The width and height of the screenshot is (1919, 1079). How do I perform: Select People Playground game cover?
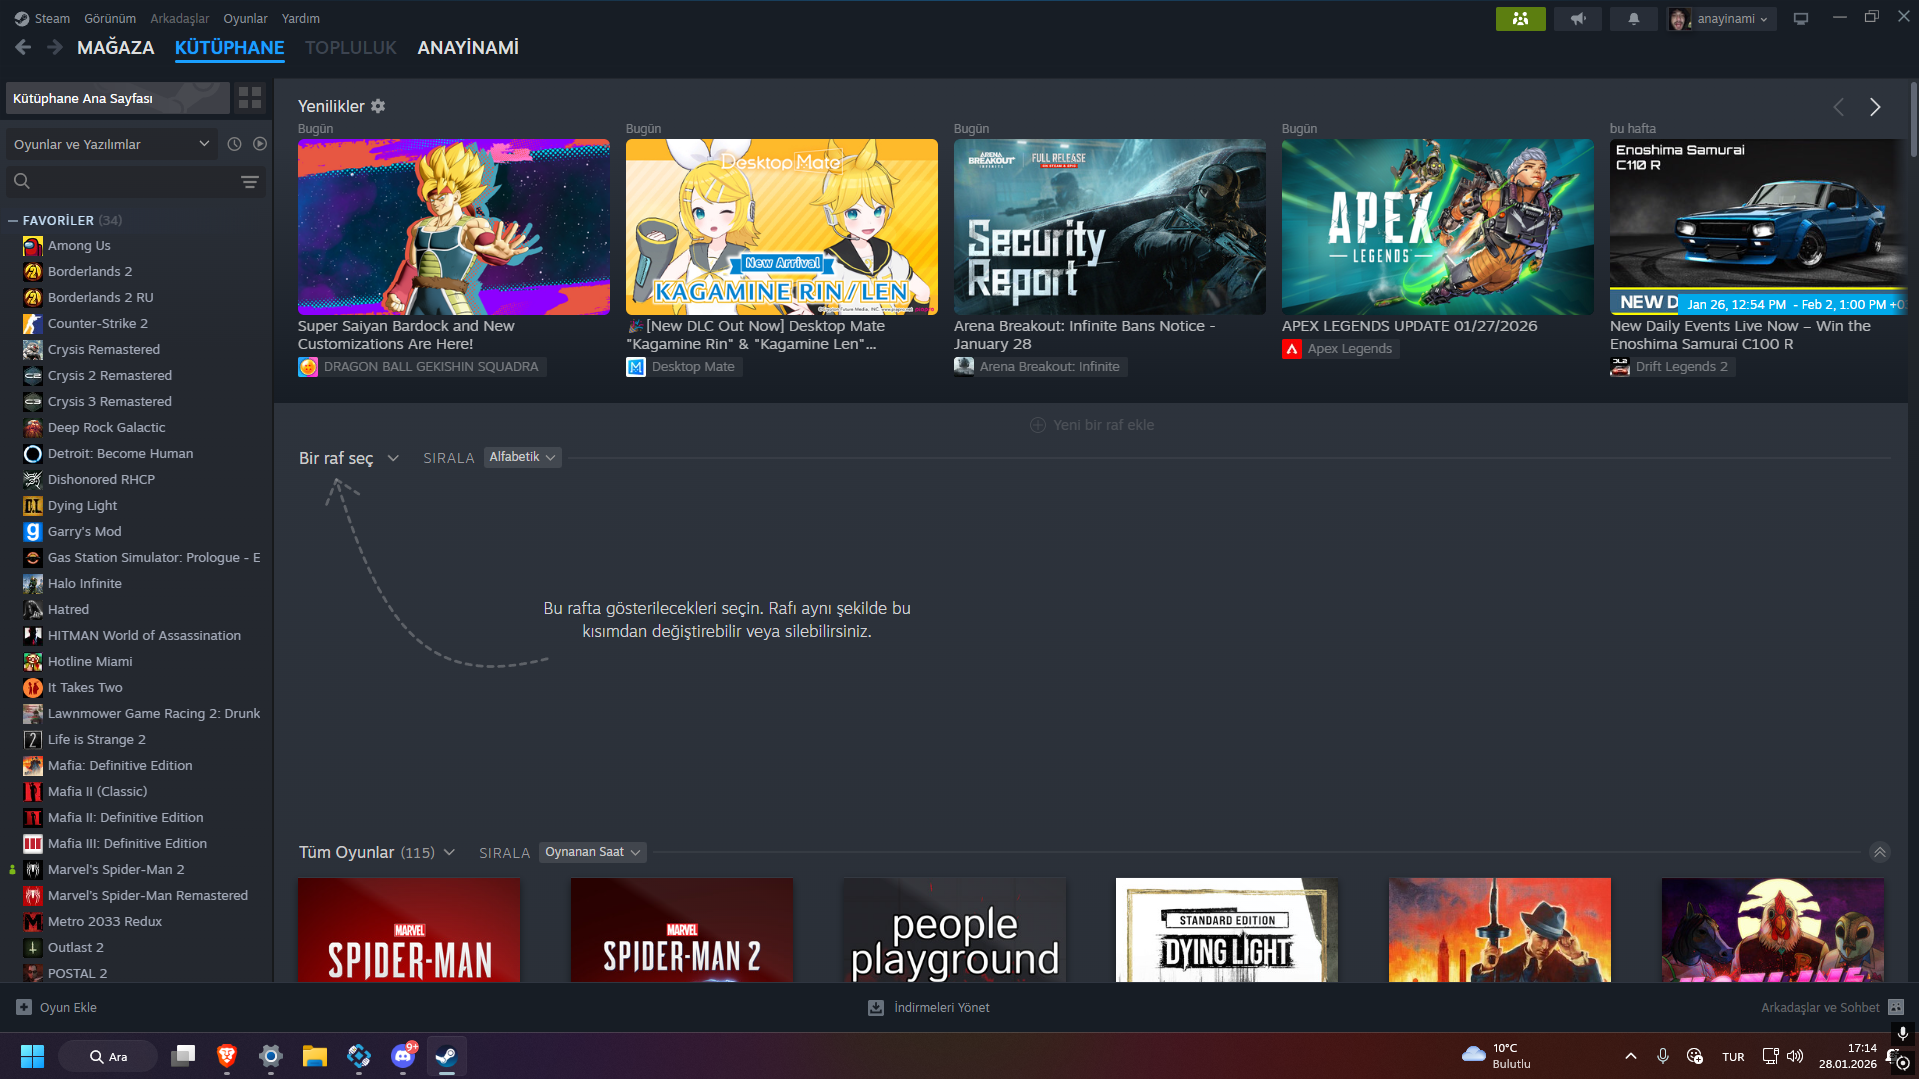tap(954, 930)
